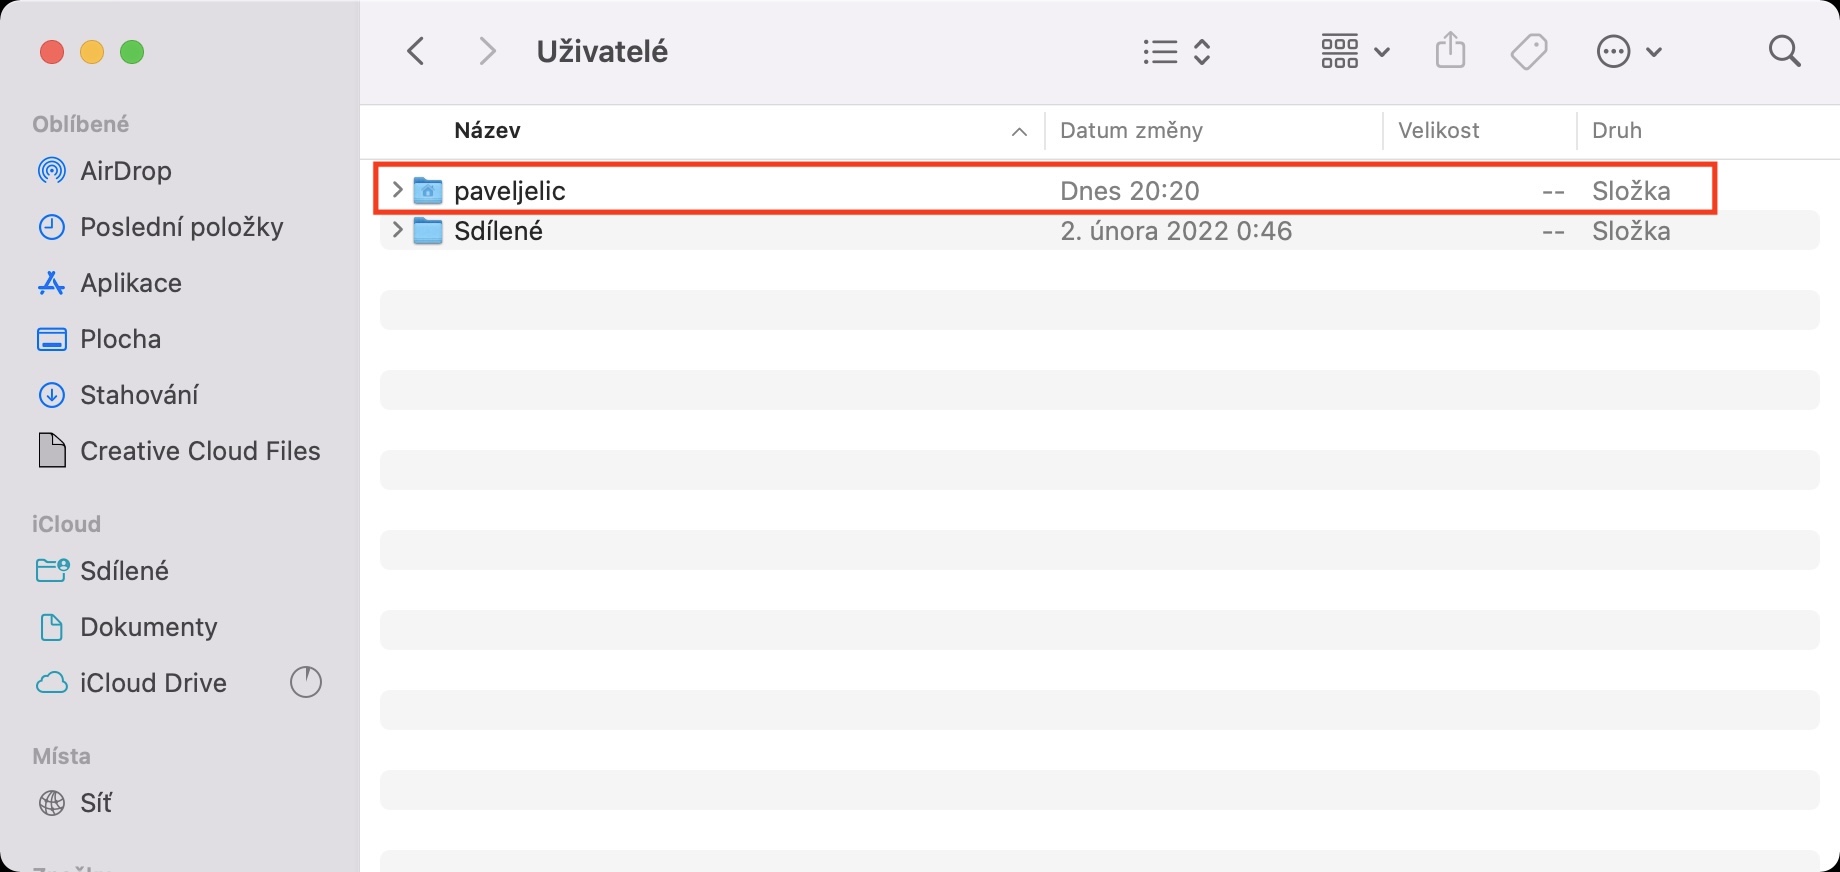Open the Finder search magnifier
Viewport: 1840px width, 872px height.
coord(1784,51)
